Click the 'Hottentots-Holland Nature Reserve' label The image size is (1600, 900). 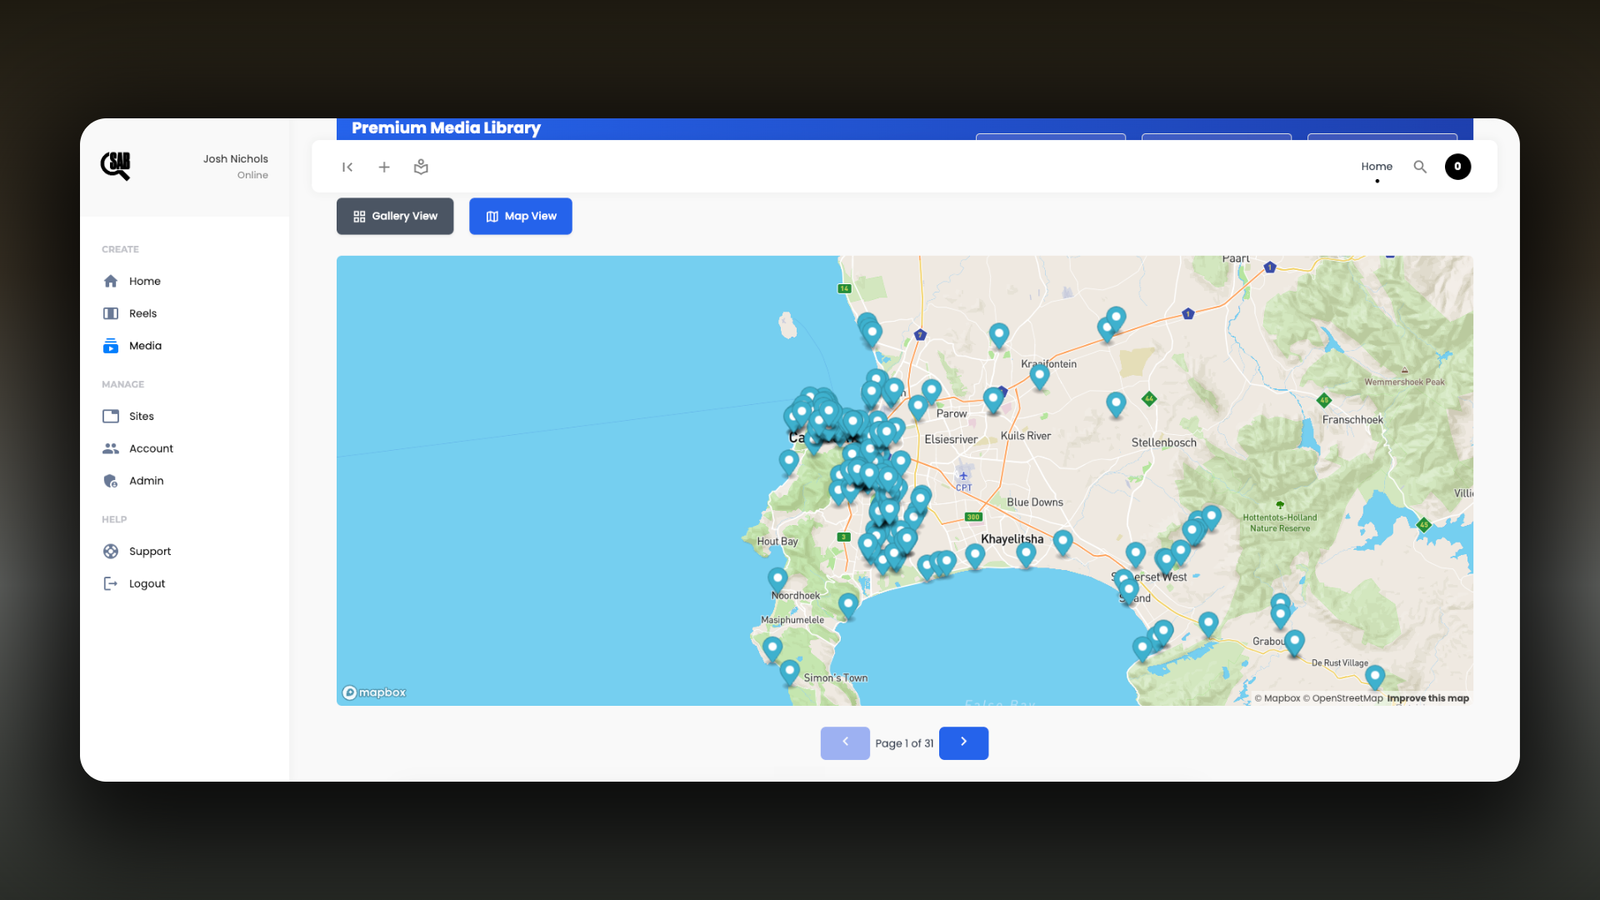click(x=1280, y=523)
